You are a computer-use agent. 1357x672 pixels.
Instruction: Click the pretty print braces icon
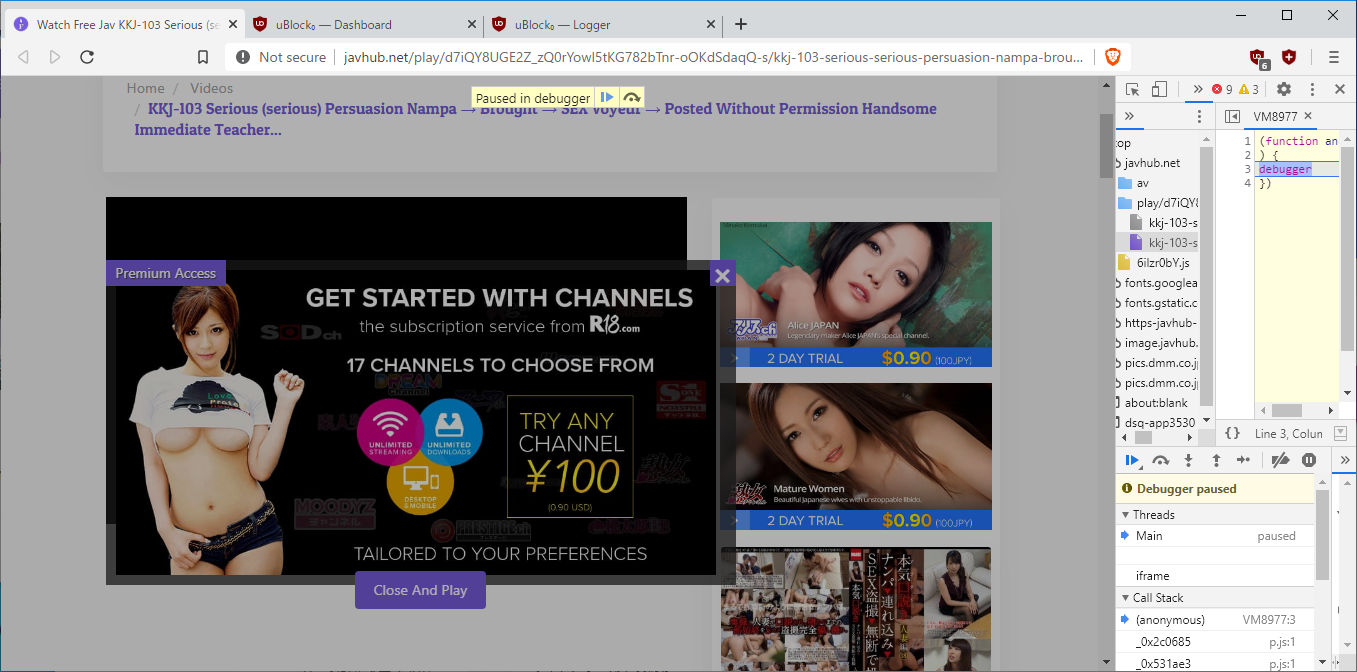pos(1232,434)
